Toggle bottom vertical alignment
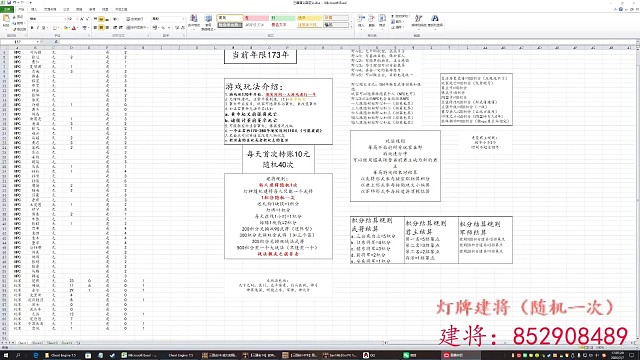Screen dimensions: 640x360 107,19
